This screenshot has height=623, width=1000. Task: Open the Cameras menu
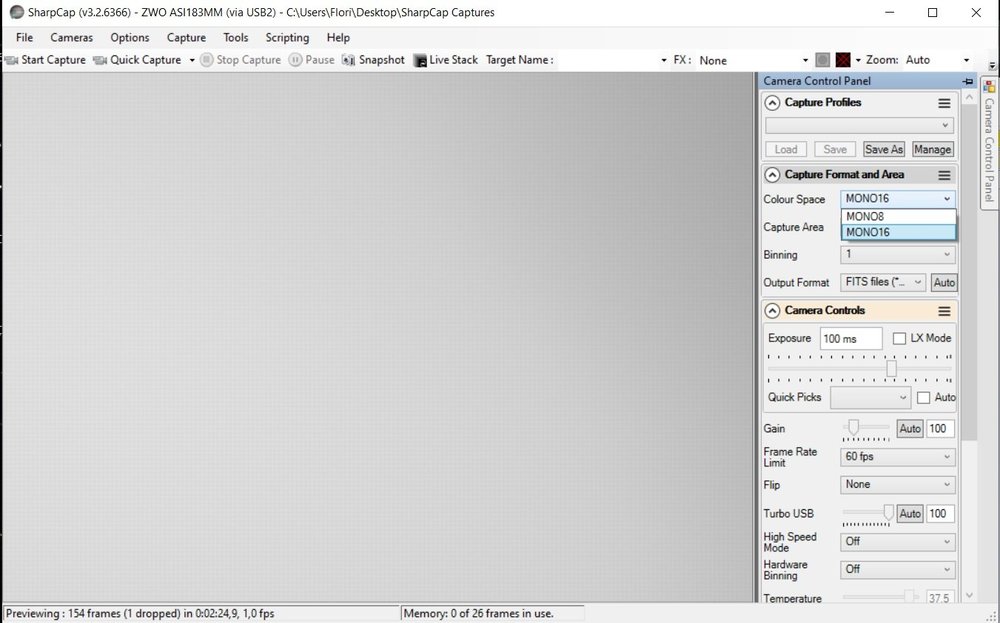click(x=71, y=38)
